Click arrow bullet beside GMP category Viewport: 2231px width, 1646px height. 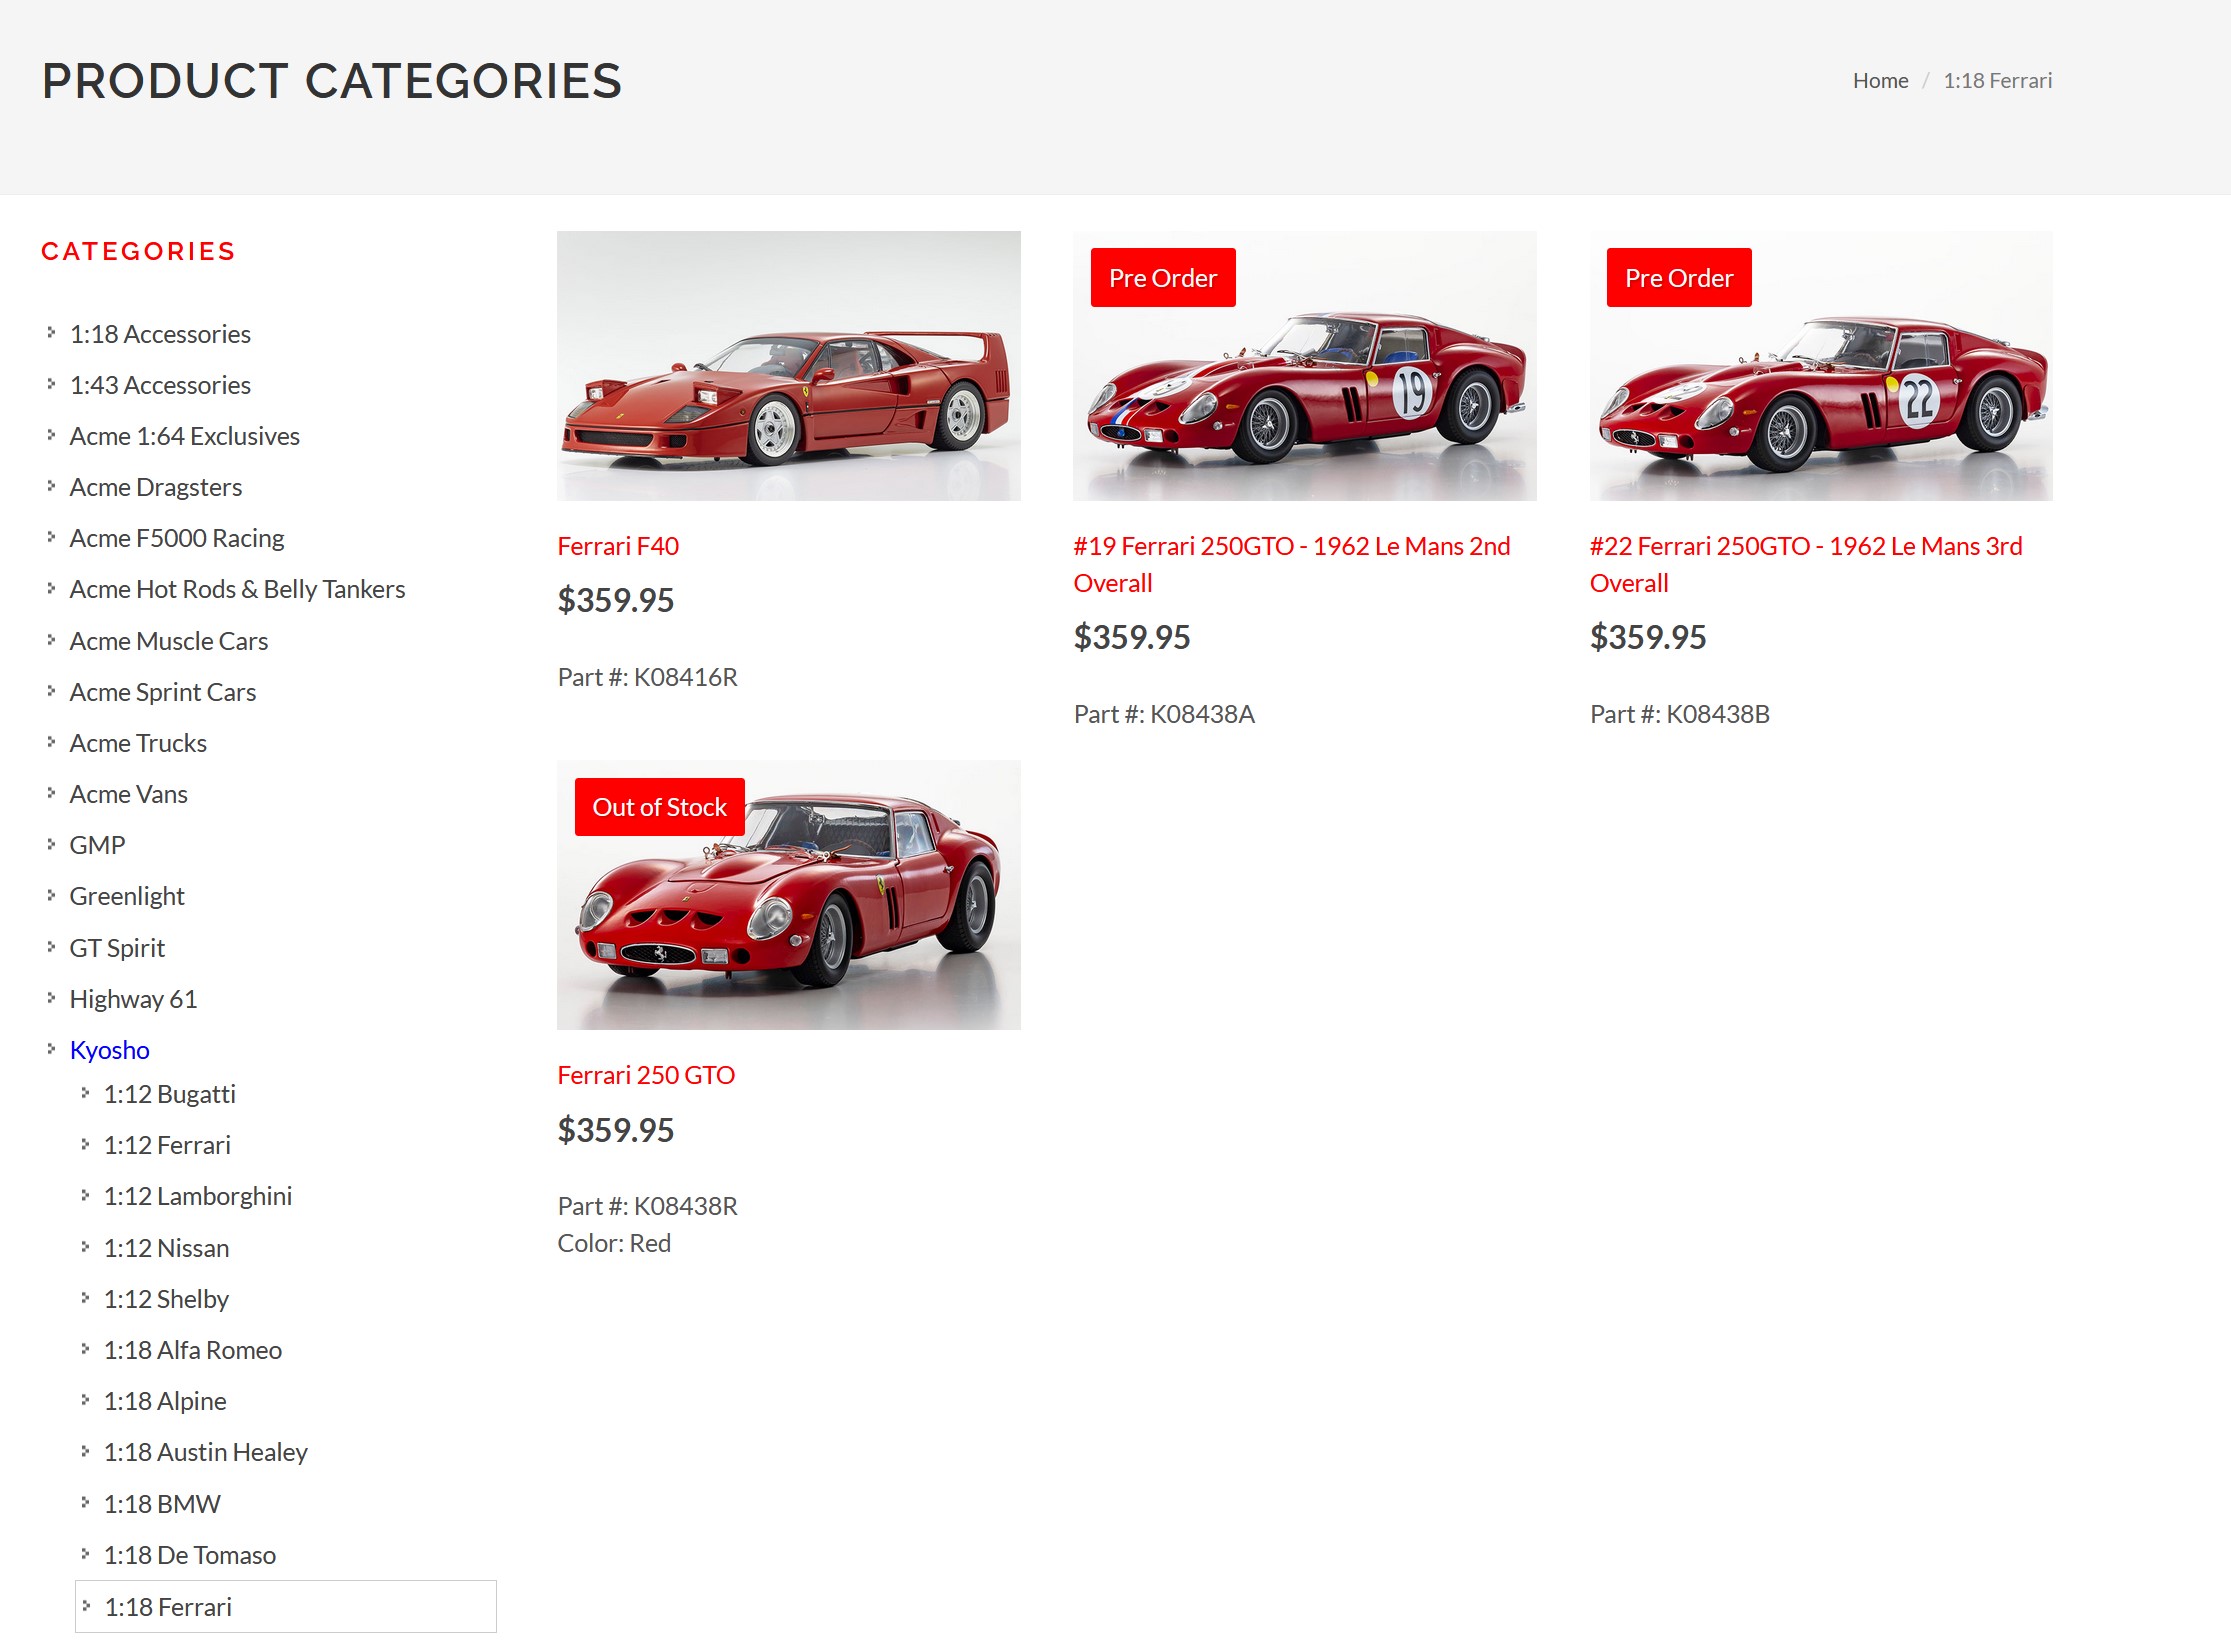pyautogui.click(x=51, y=844)
